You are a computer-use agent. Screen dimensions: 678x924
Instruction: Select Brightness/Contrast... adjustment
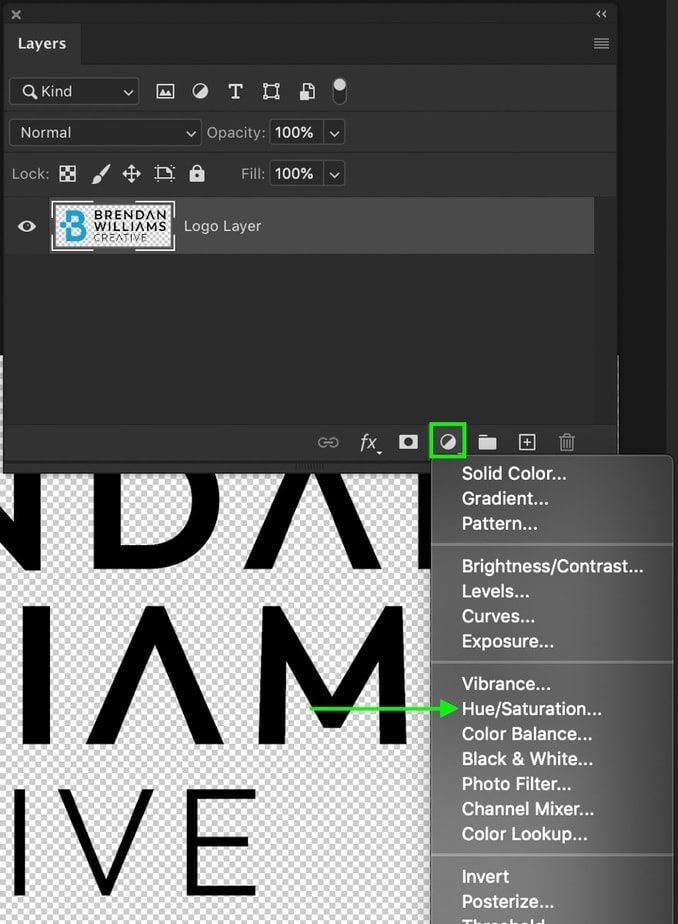552,566
